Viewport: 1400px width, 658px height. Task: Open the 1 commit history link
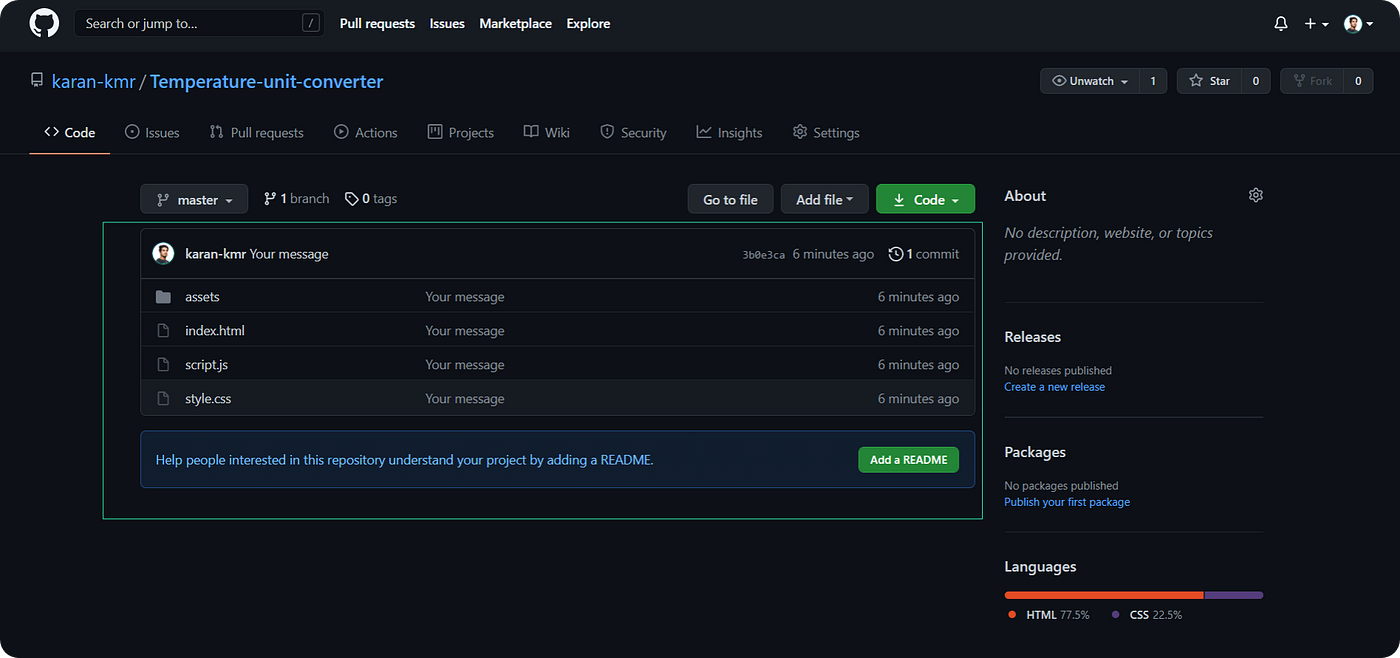924,254
